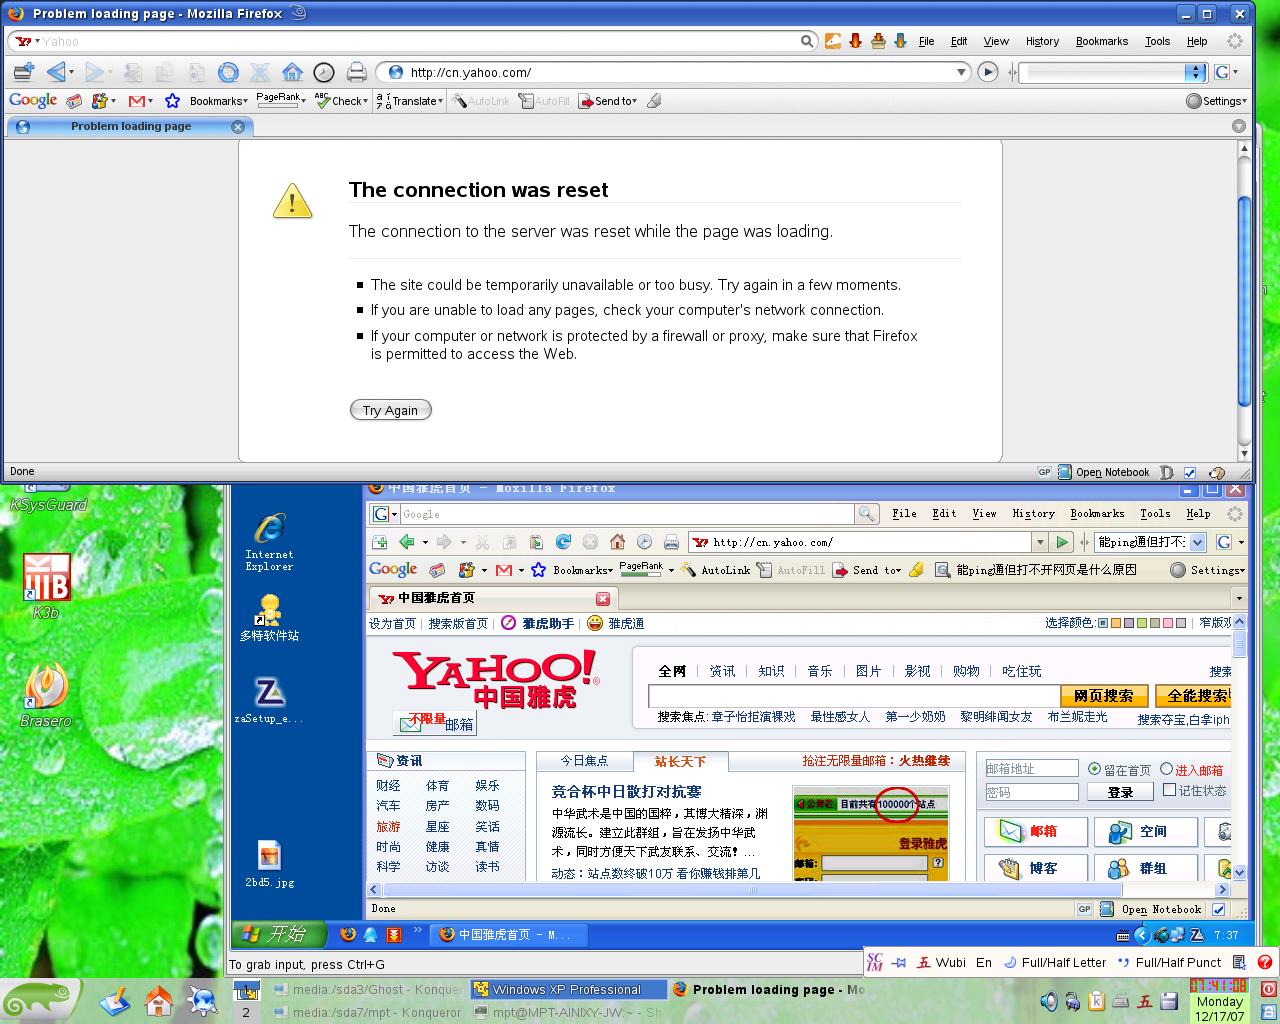Open the Bookmarks menu in inner XP Firefox

point(1097,514)
